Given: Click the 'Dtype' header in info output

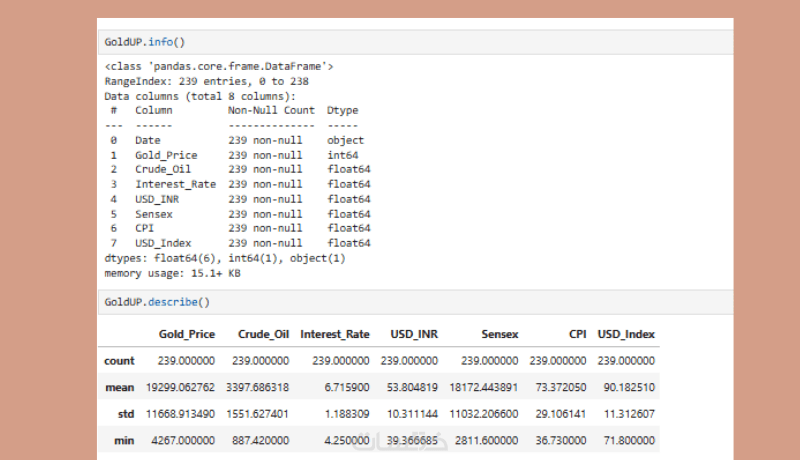Looking at the screenshot, I should pos(342,110).
